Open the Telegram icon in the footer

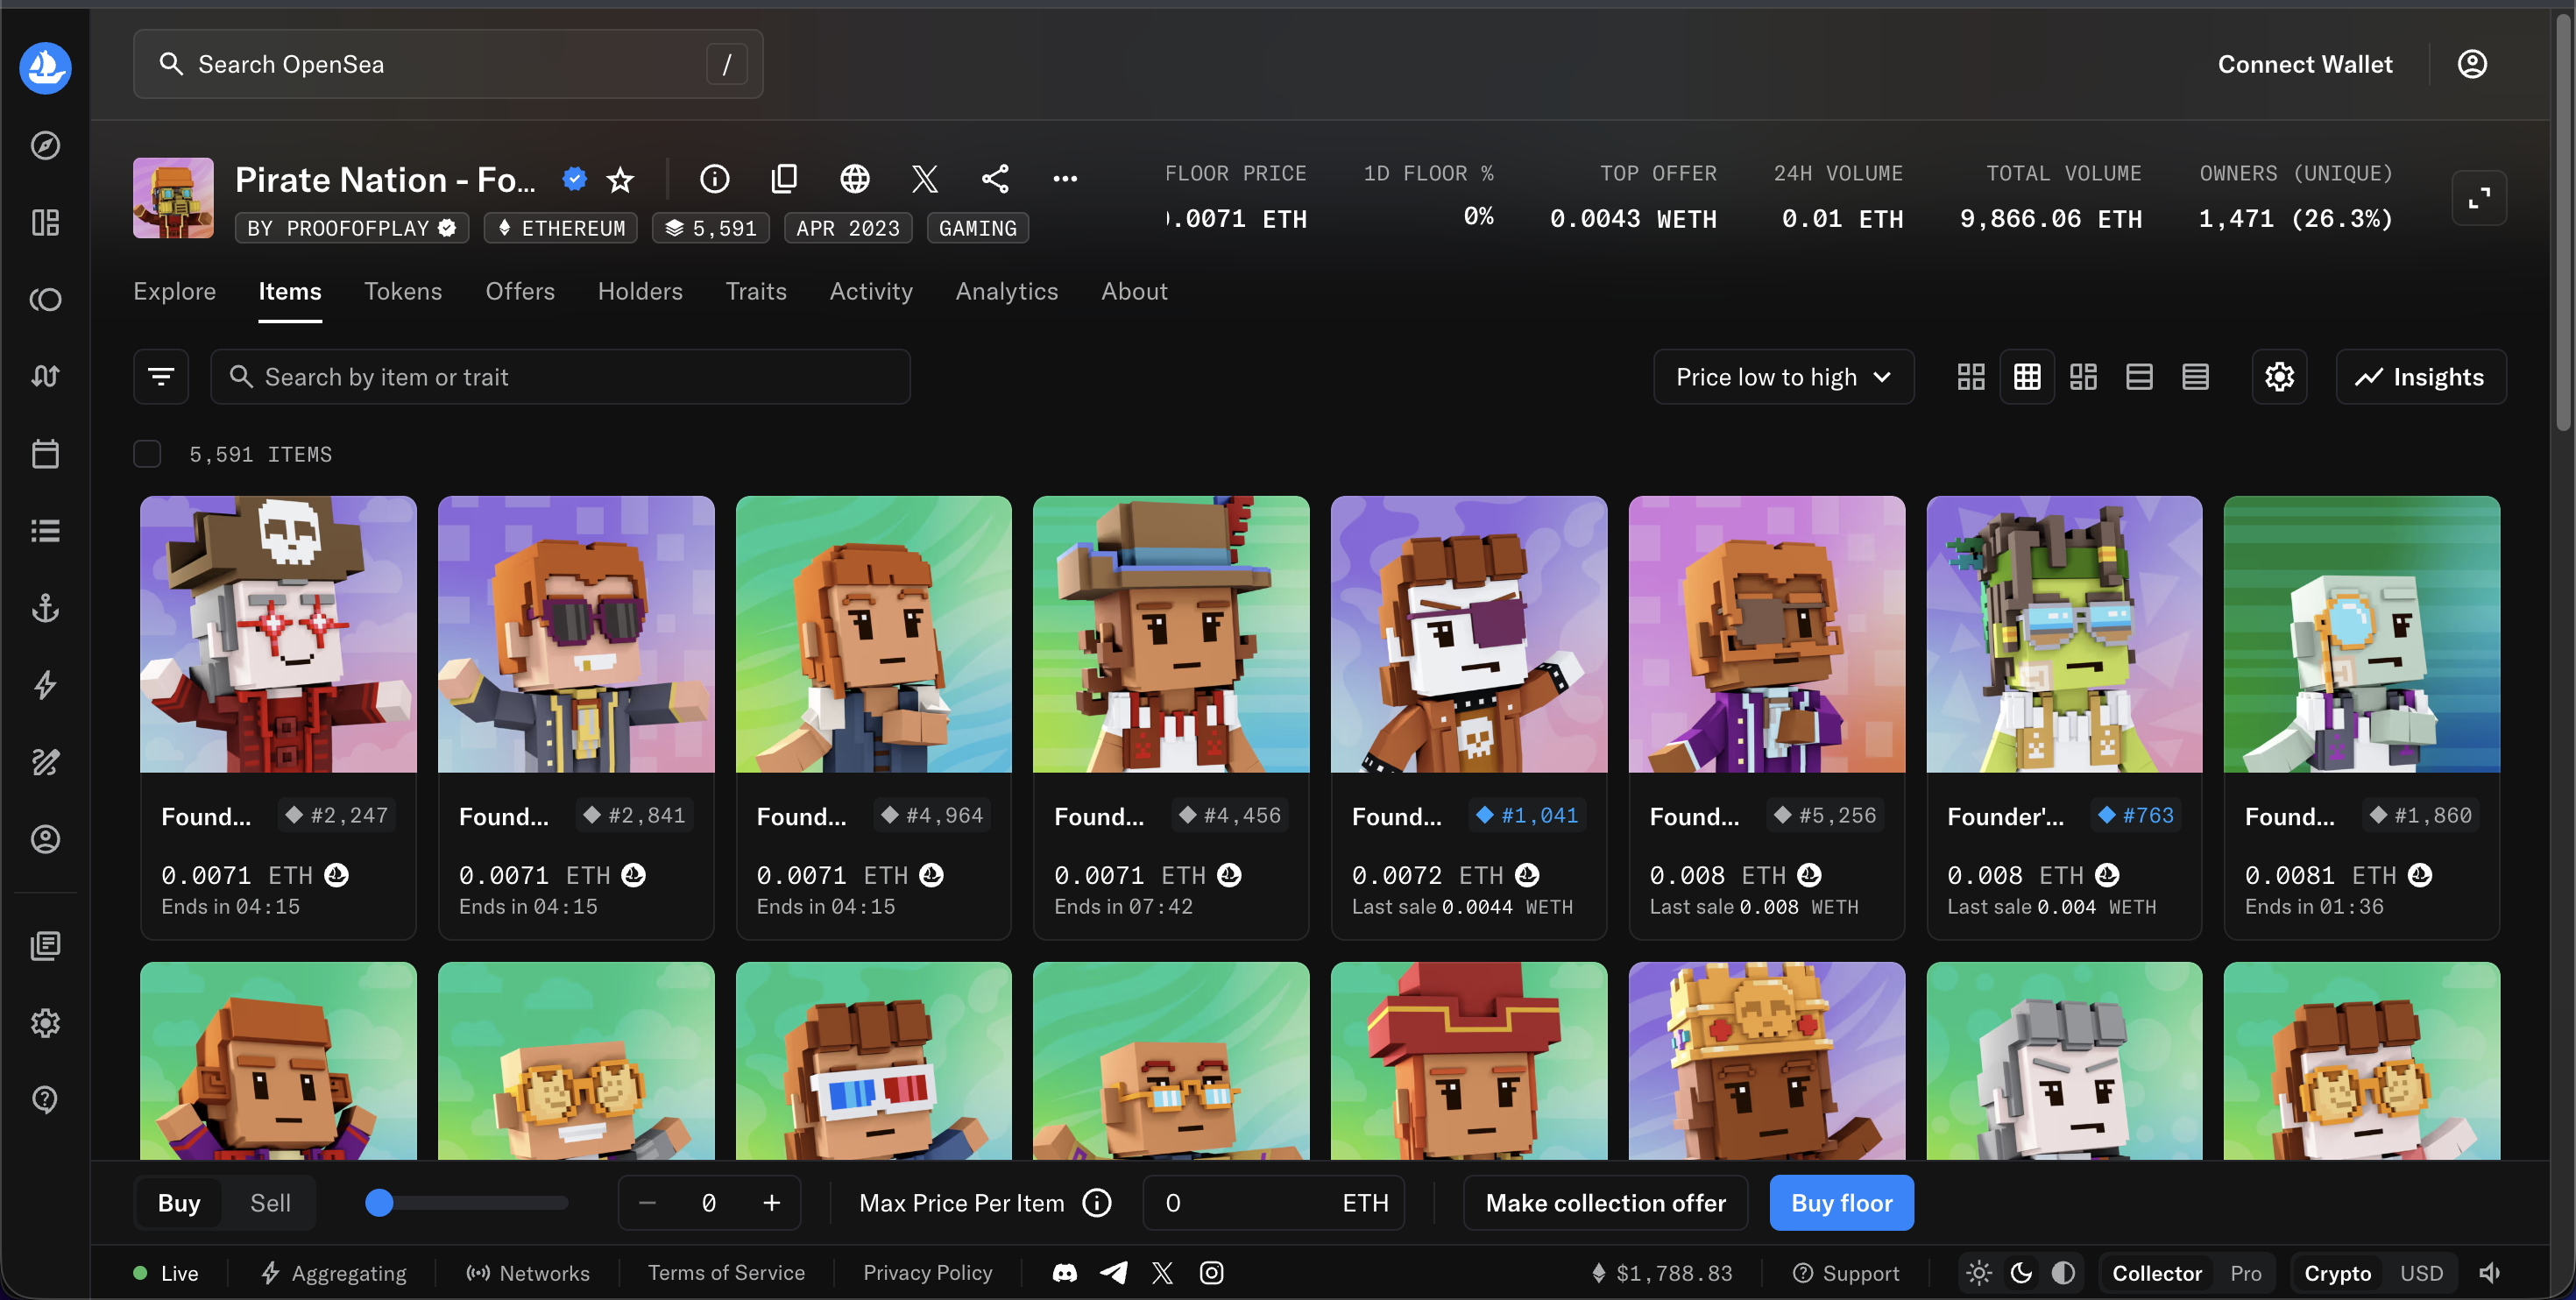[1114, 1273]
